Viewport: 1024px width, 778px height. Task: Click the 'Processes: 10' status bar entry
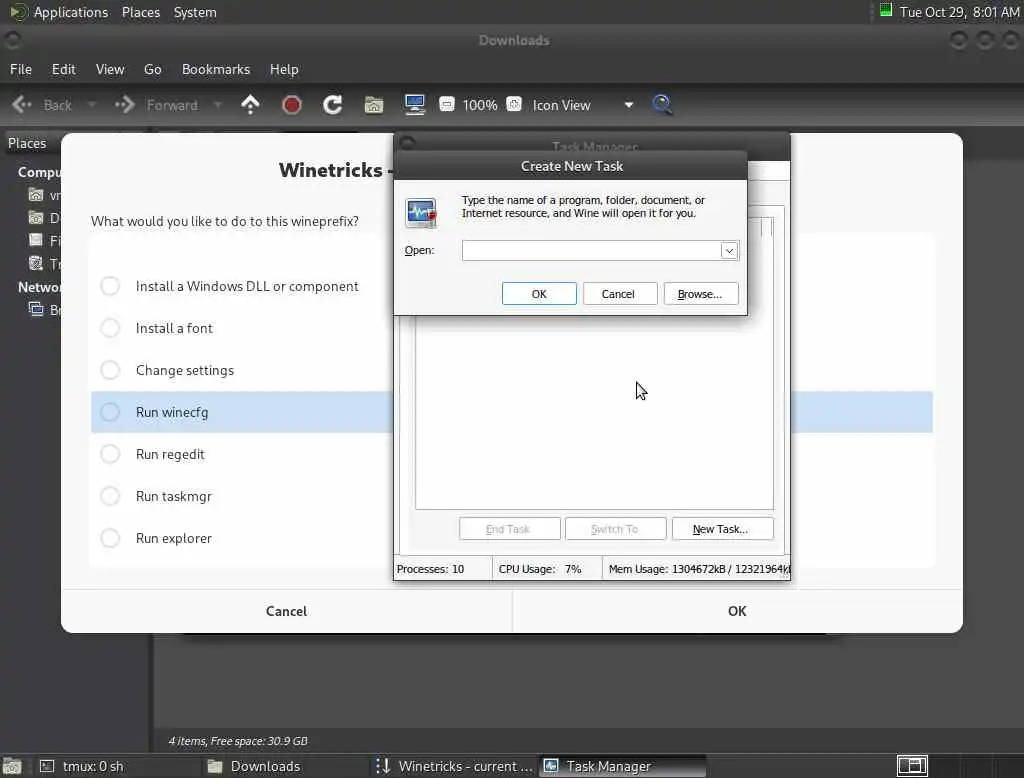tap(430, 569)
